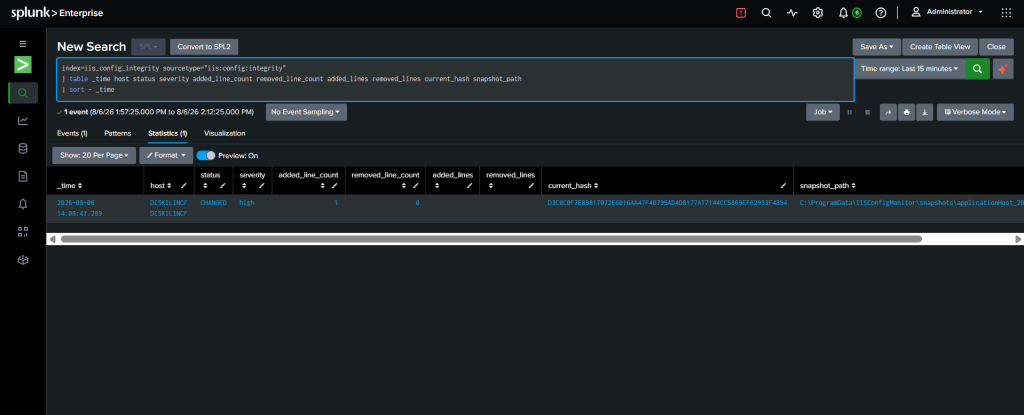Viewport: 1024px width, 415px height.
Task: Open the Time range Last 15 minutes picker
Action: [910, 69]
